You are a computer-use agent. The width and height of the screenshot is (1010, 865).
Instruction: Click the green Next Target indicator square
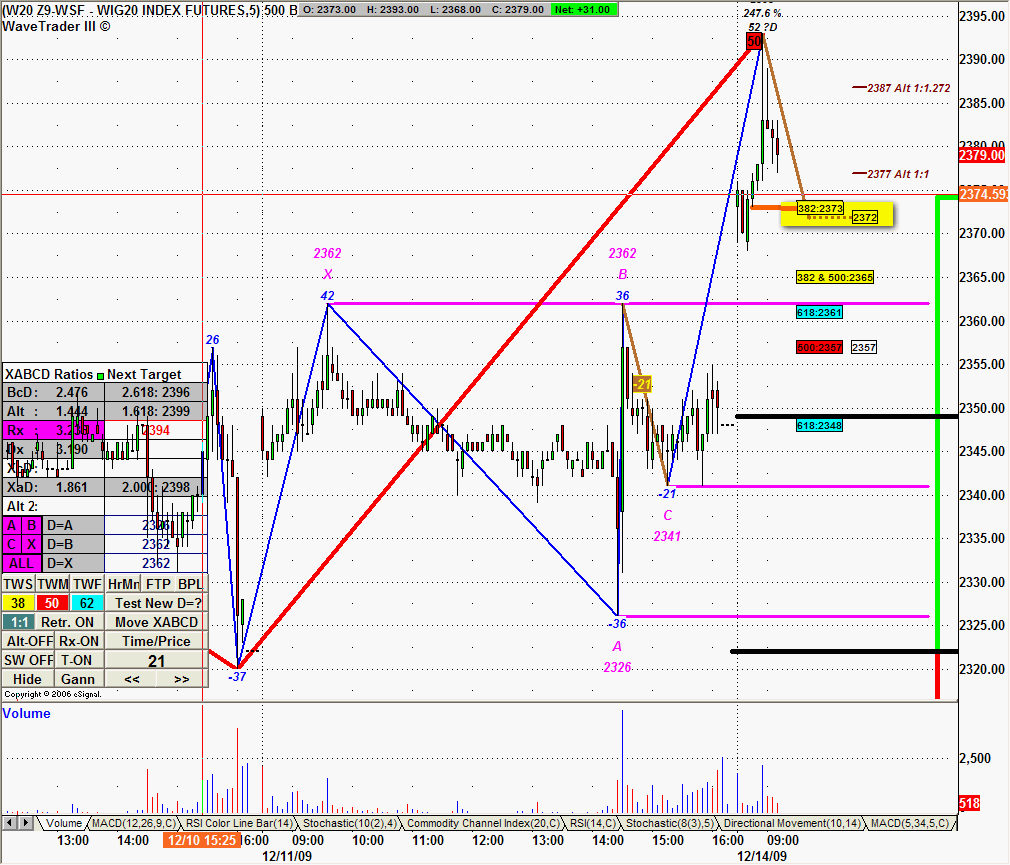click(x=100, y=375)
